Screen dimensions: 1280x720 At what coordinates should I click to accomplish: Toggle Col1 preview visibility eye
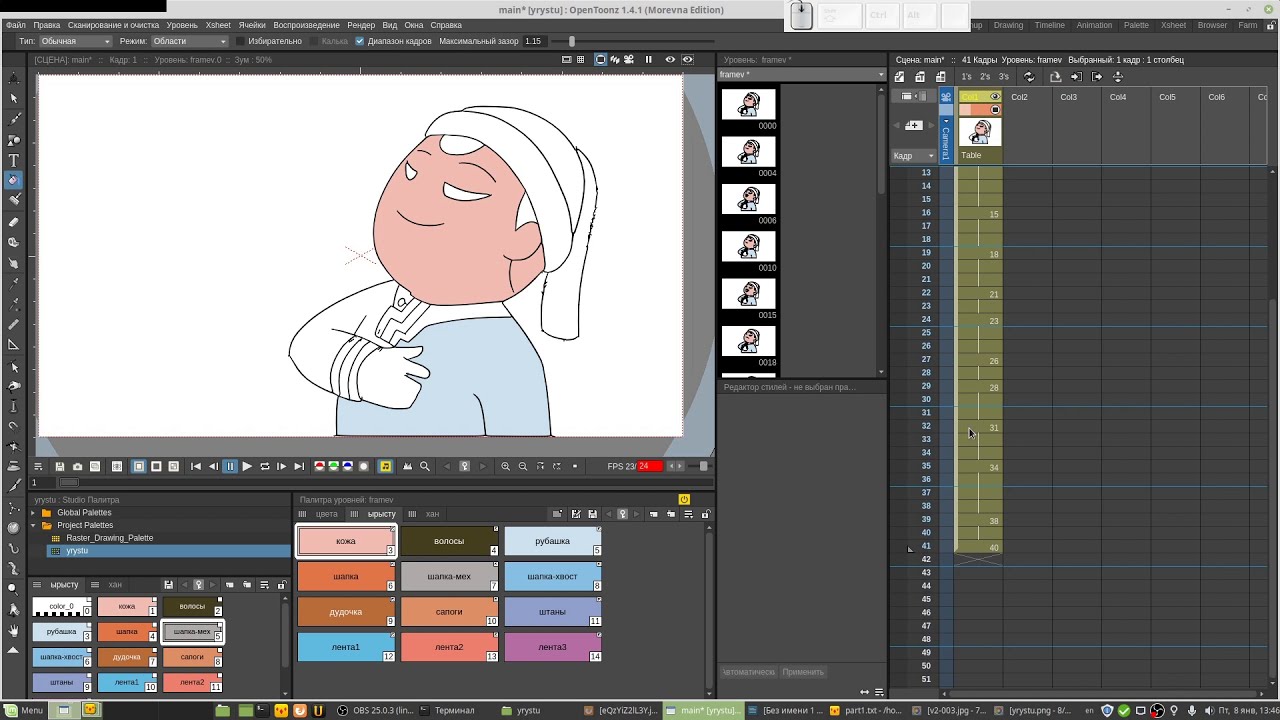coord(994,97)
